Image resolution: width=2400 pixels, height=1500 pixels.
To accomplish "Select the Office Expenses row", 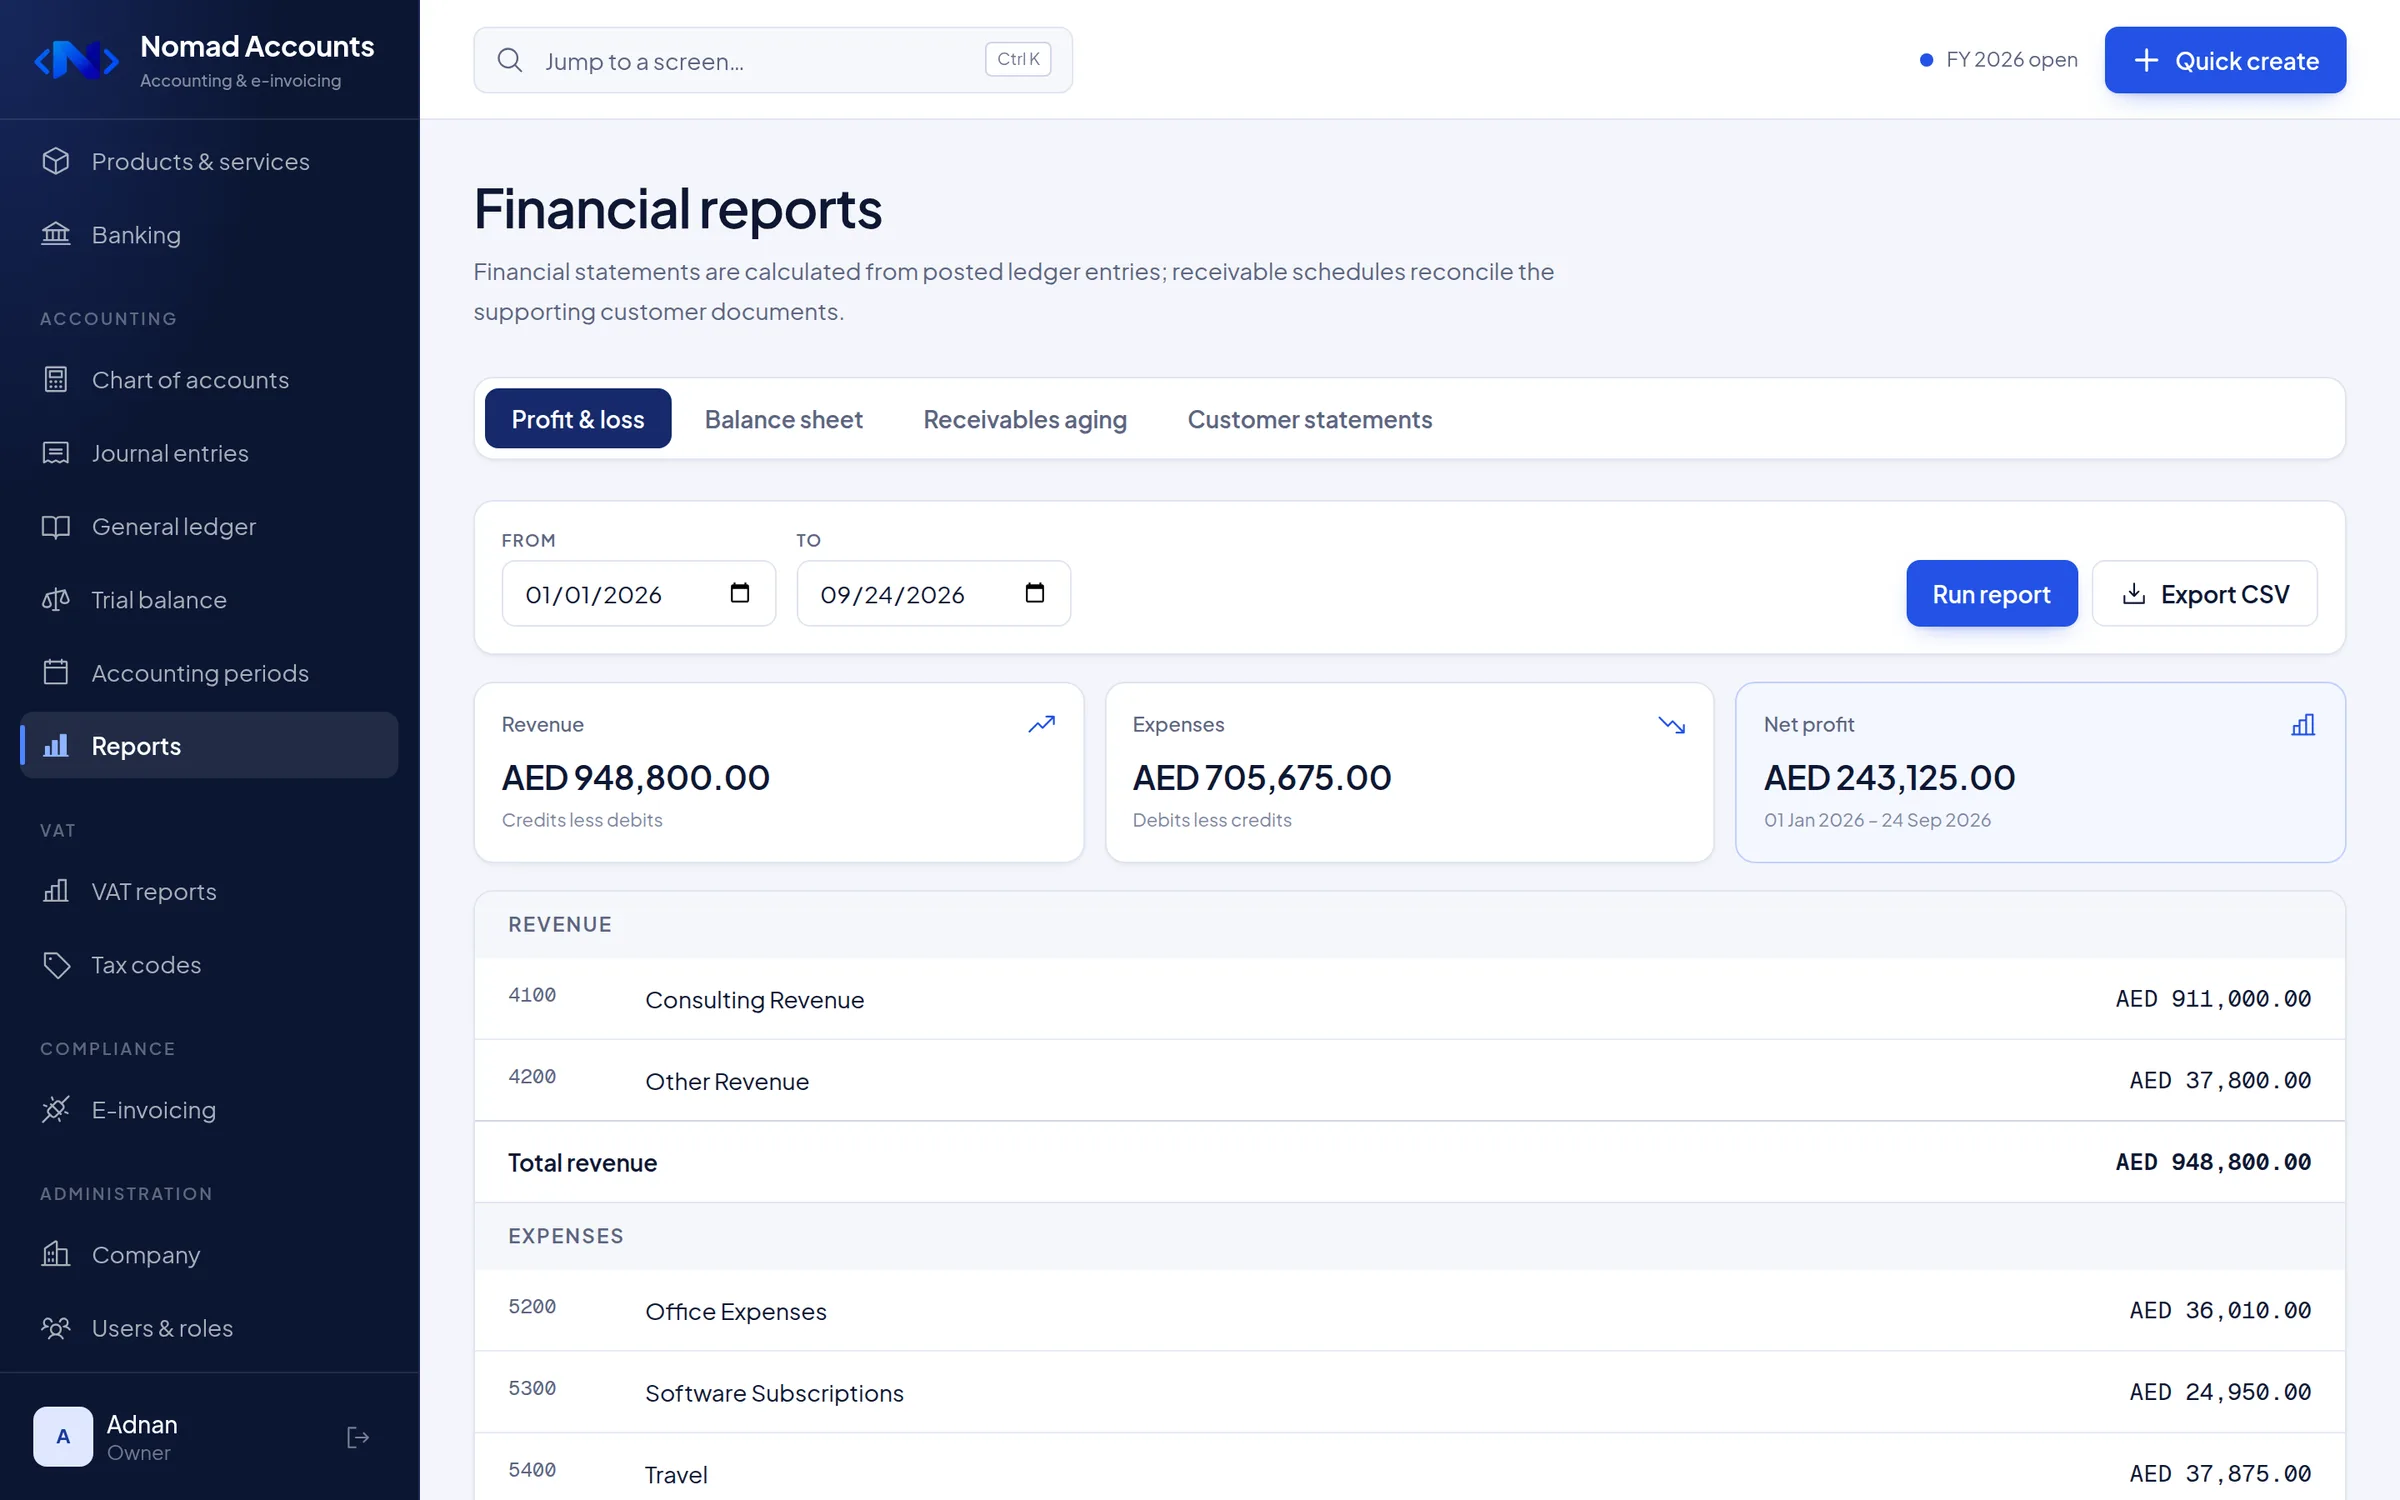I will pyautogui.click(x=1410, y=1310).
